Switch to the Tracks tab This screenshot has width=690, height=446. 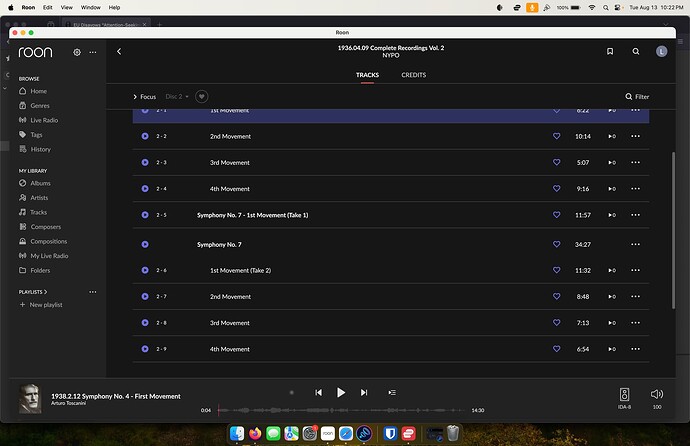[367, 75]
